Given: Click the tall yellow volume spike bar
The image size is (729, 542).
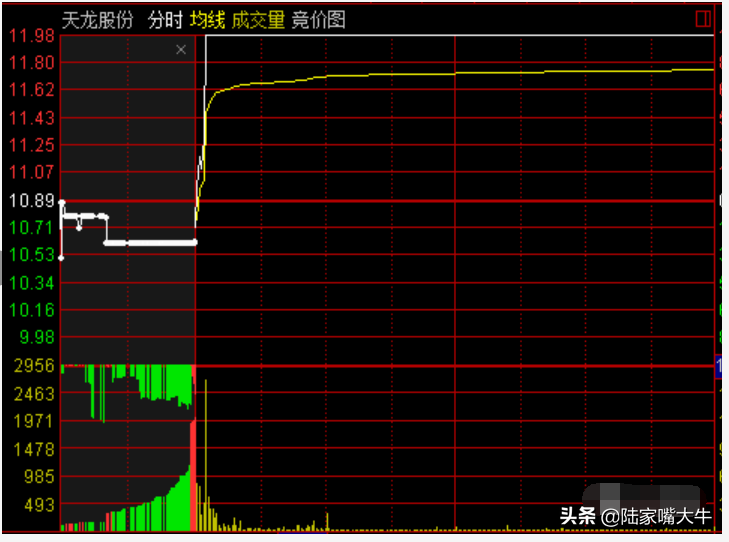Looking at the screenshot, I should click(x=205, y=455).
